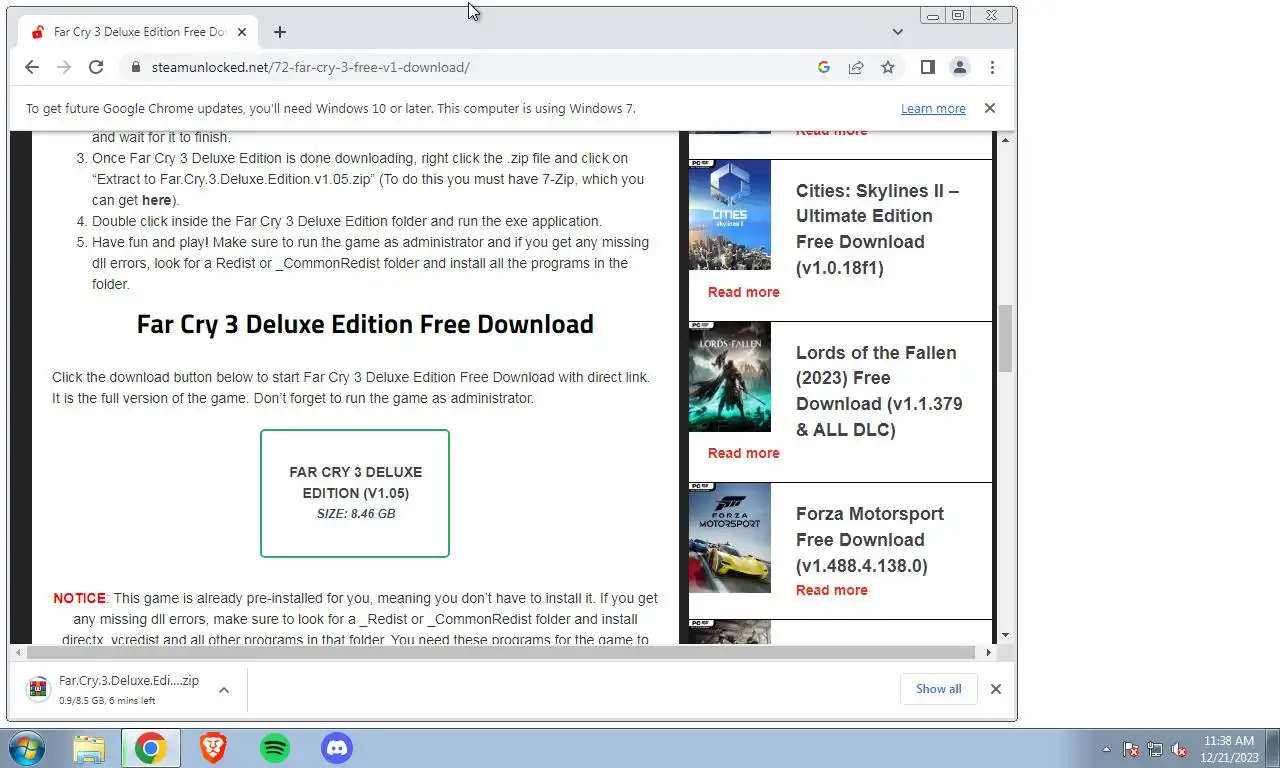1280x768 pixels.
Task: Click the vertical scrollbar down arrow
Action: (1005, 636)
